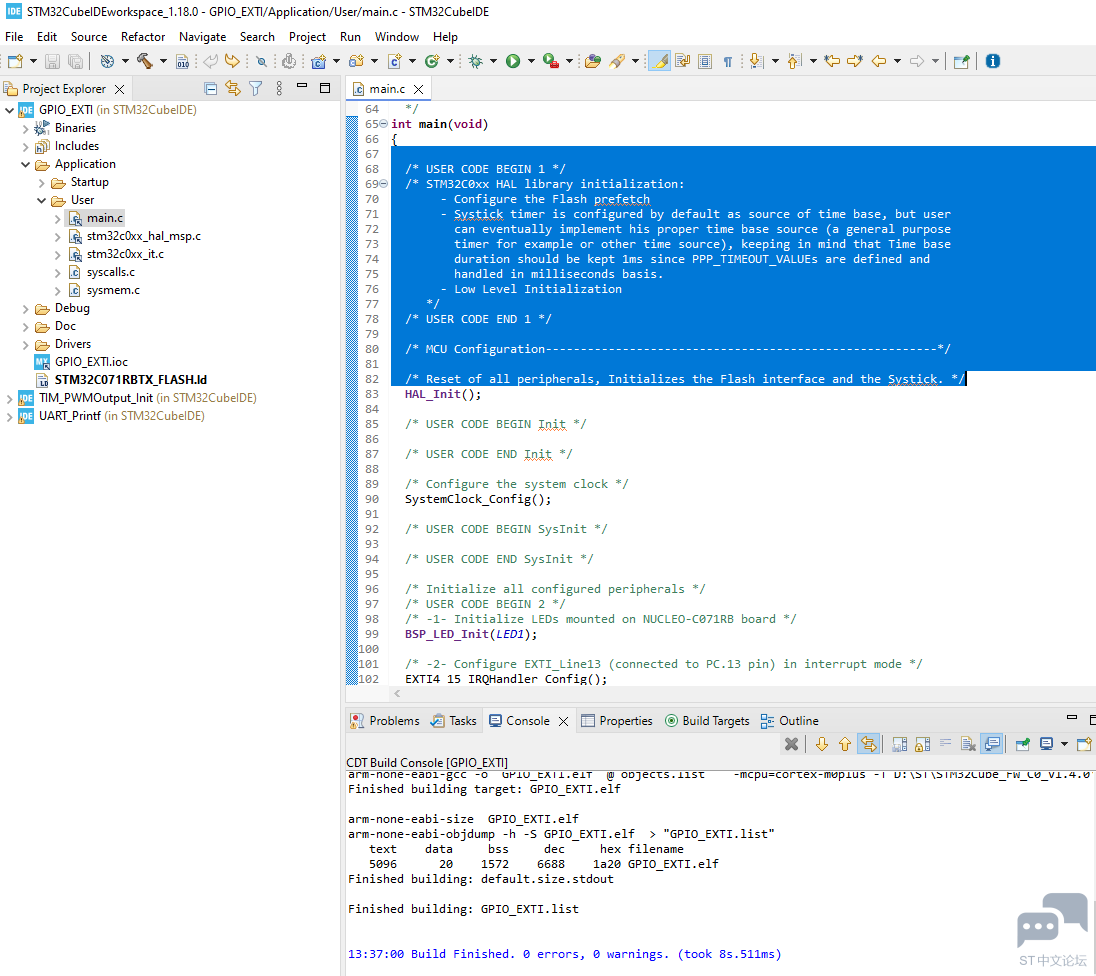Switch to the Problems tab
Viewport: 1096px width, 976px height.
tap(385, 721)
